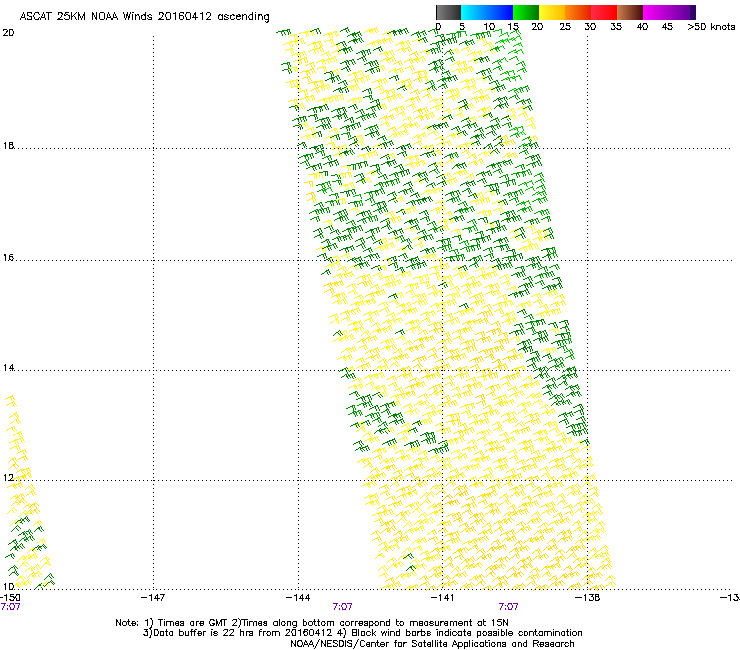Choose the orange 25-30 knots legend segment
The height and width of the screenshot is (650, 740).
tap(578, 12)
